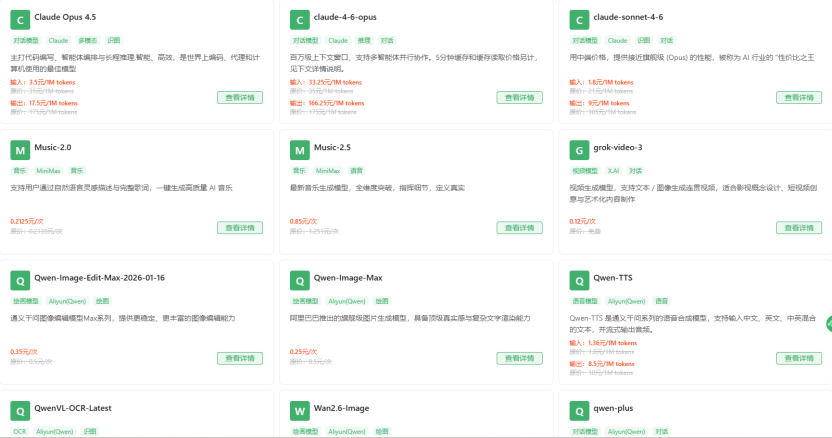Open the floating green button on right edge
The height and width of the screenshot is (438, 832).
click(x=827, y=323)
